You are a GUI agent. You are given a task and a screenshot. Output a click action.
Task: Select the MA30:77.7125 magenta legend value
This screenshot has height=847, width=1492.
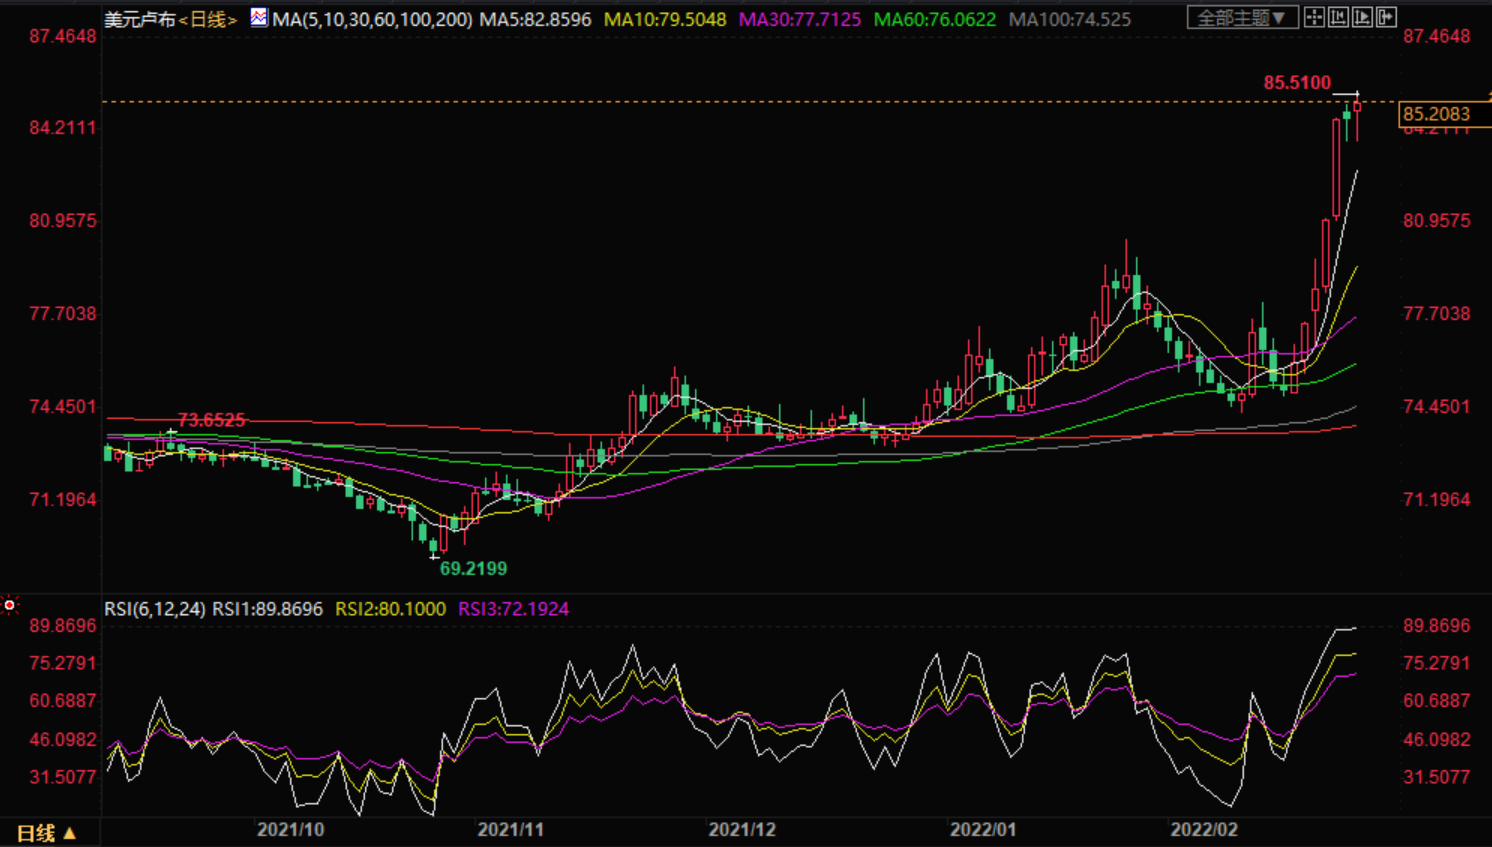click(x=799, y=19)
